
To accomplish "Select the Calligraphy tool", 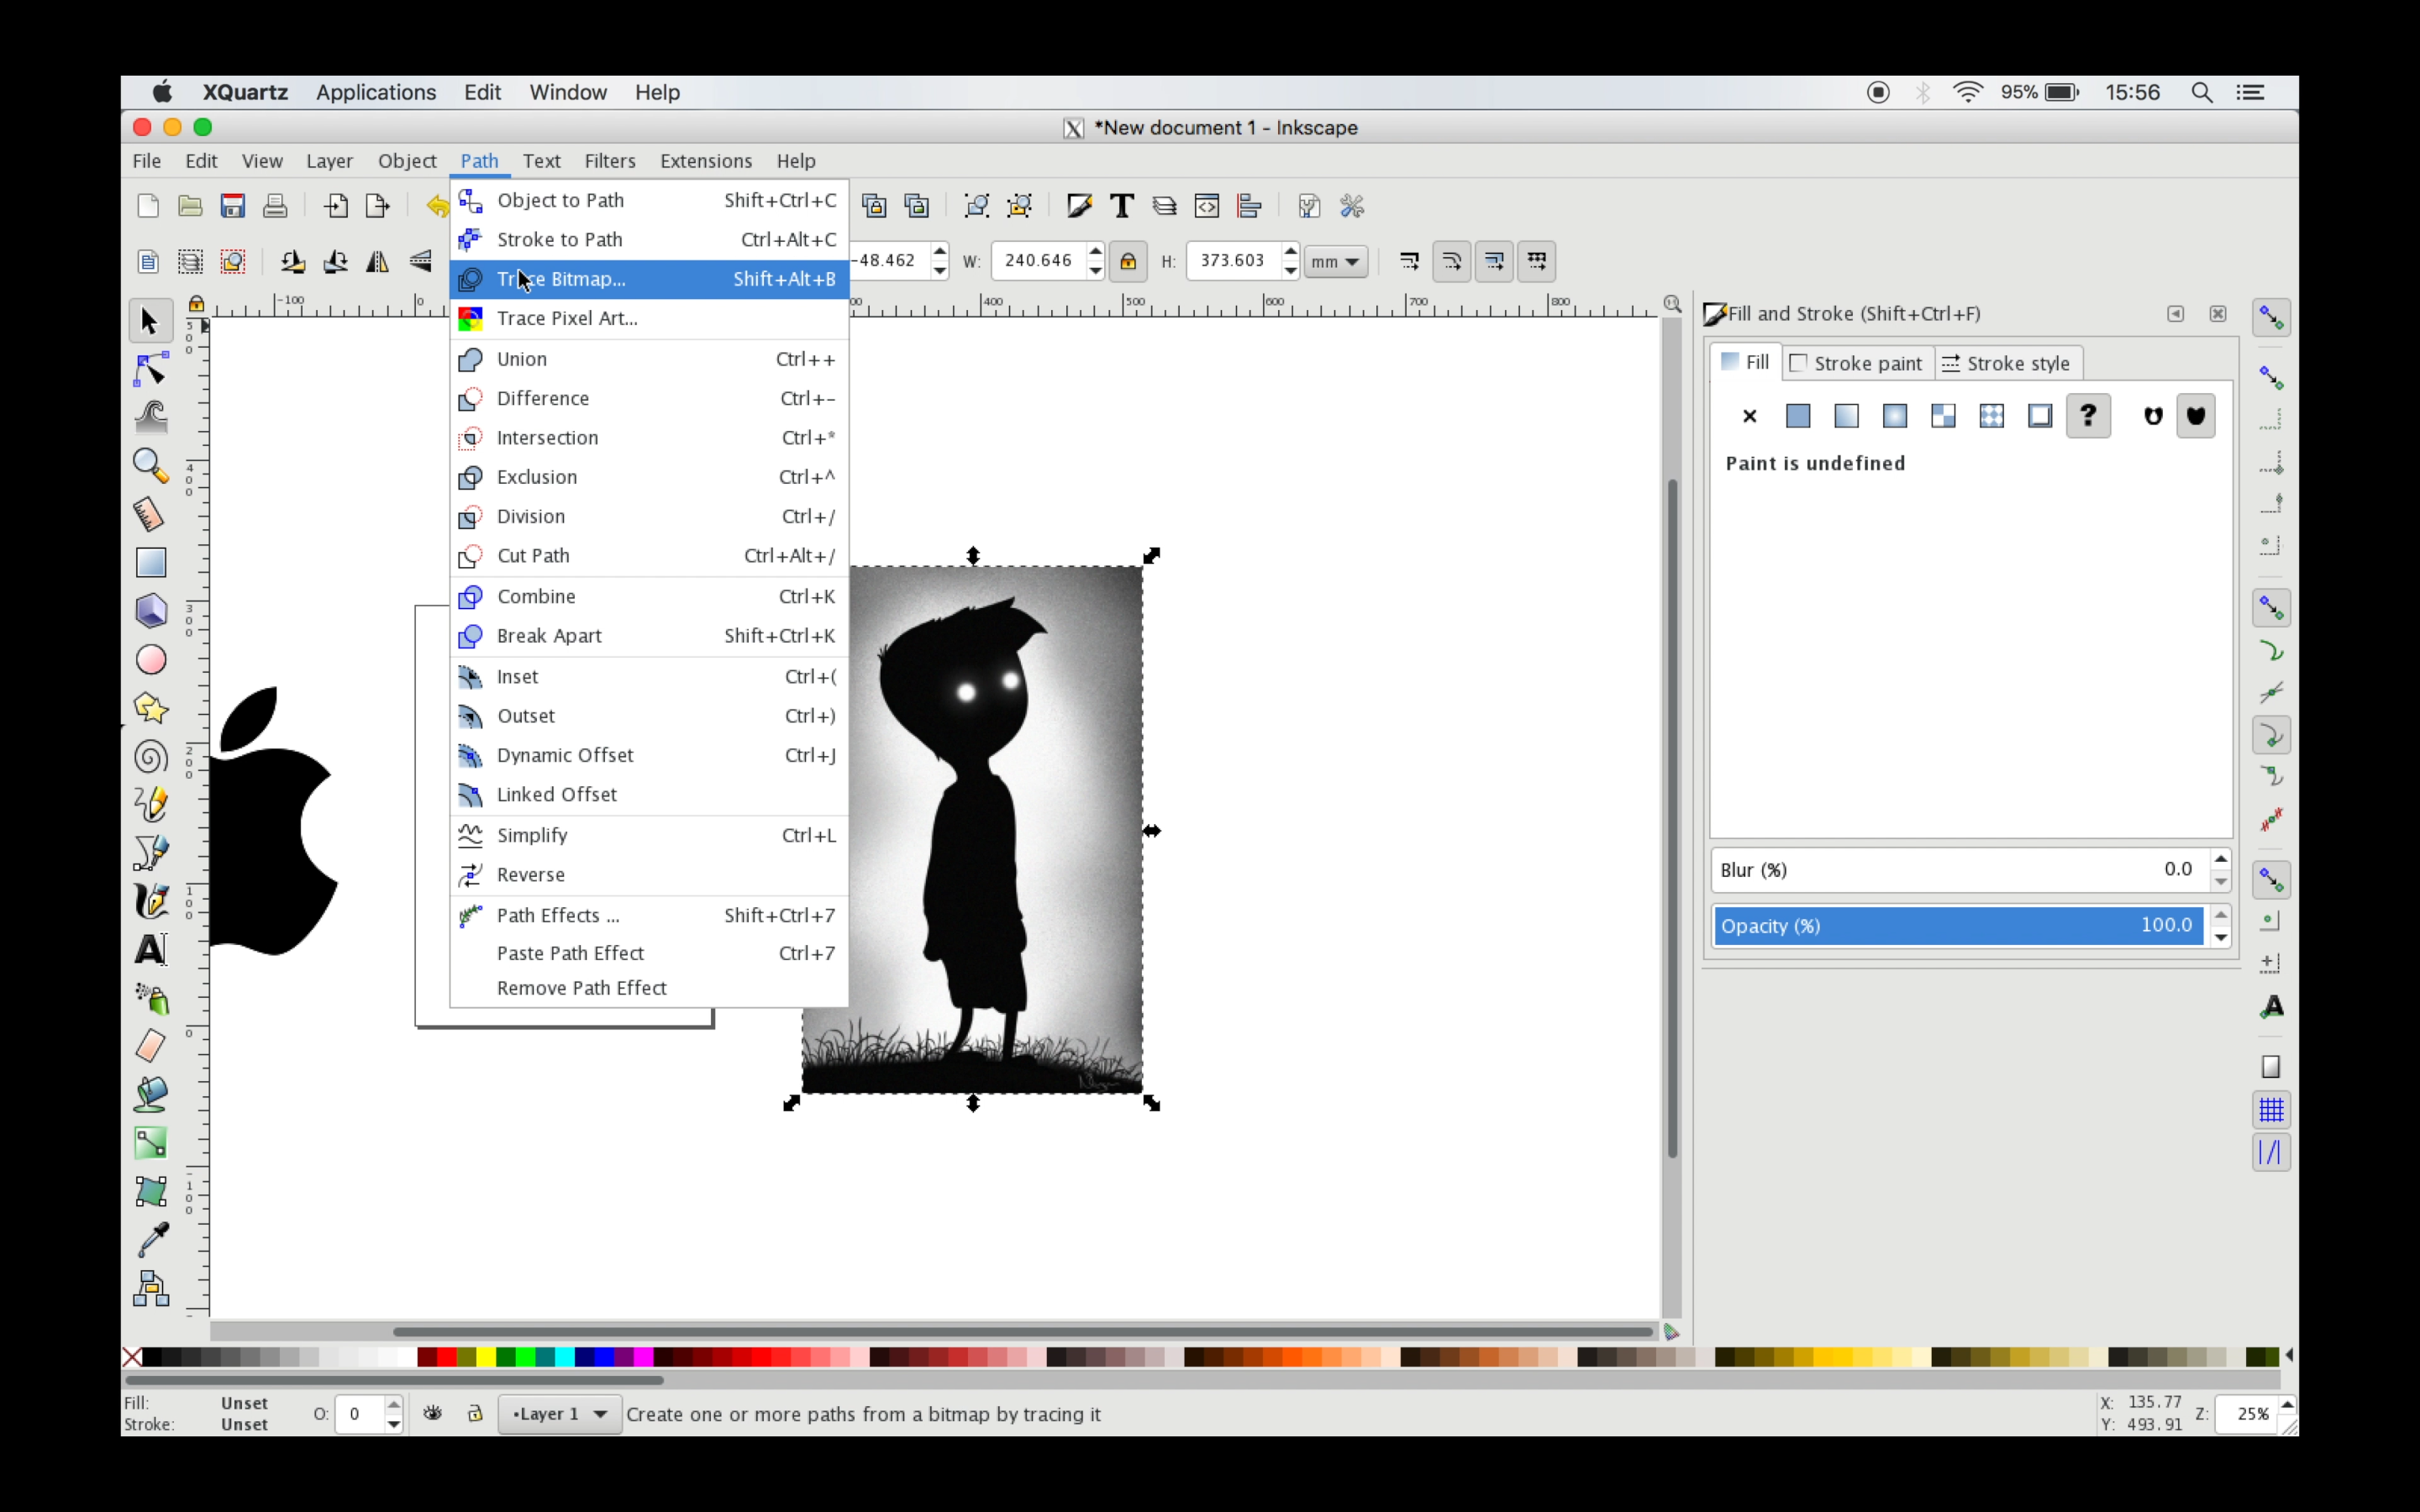I will coord(150,901).
